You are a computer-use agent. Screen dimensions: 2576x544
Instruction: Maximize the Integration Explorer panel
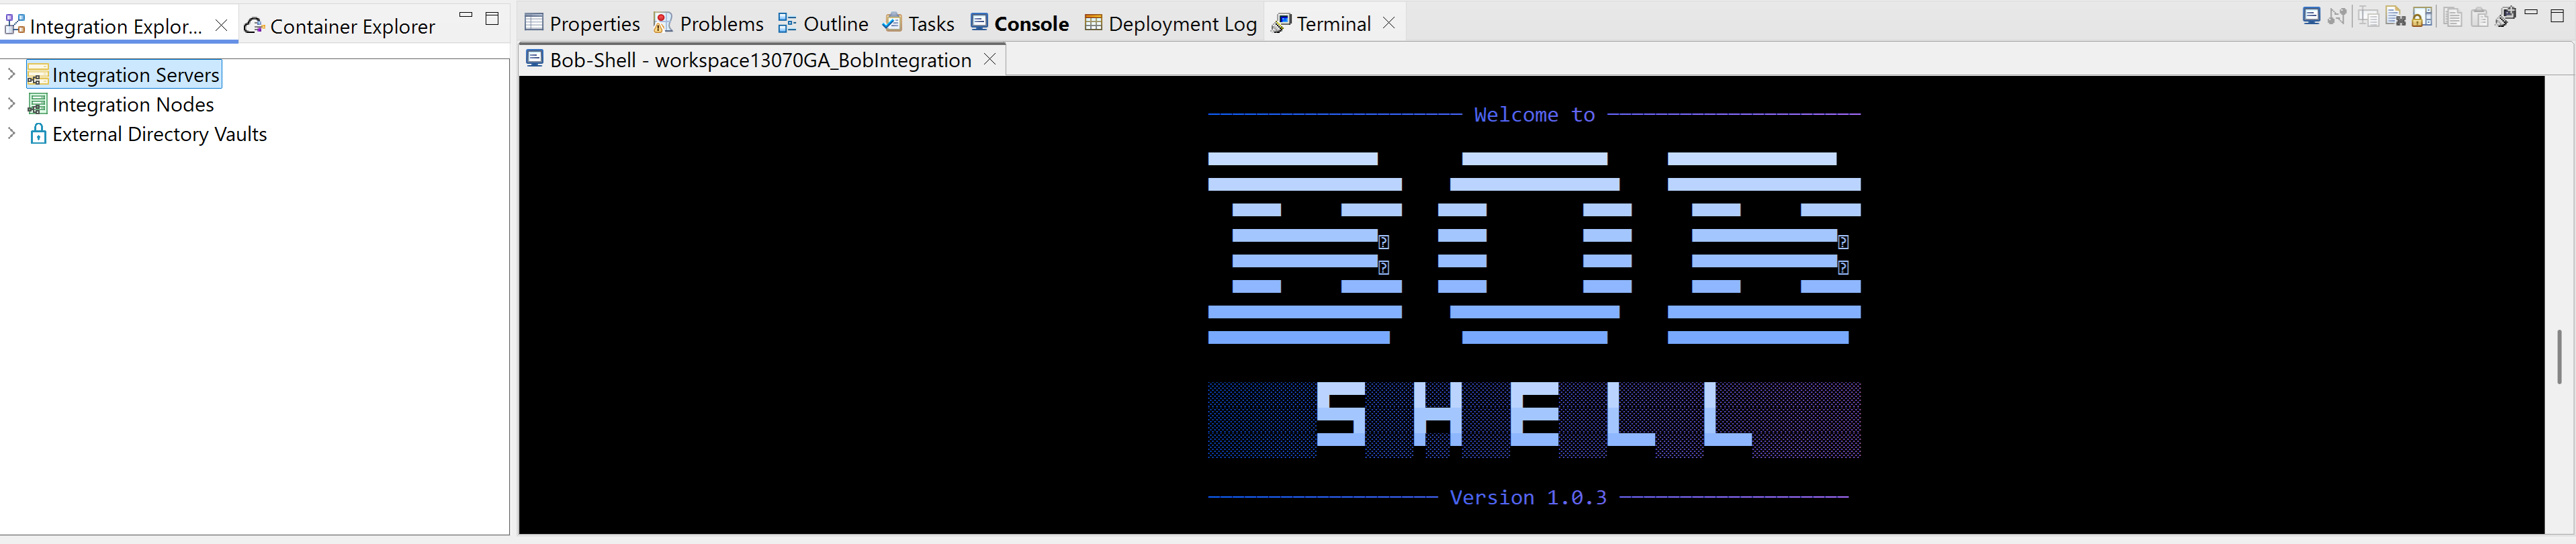coord(492,18)
